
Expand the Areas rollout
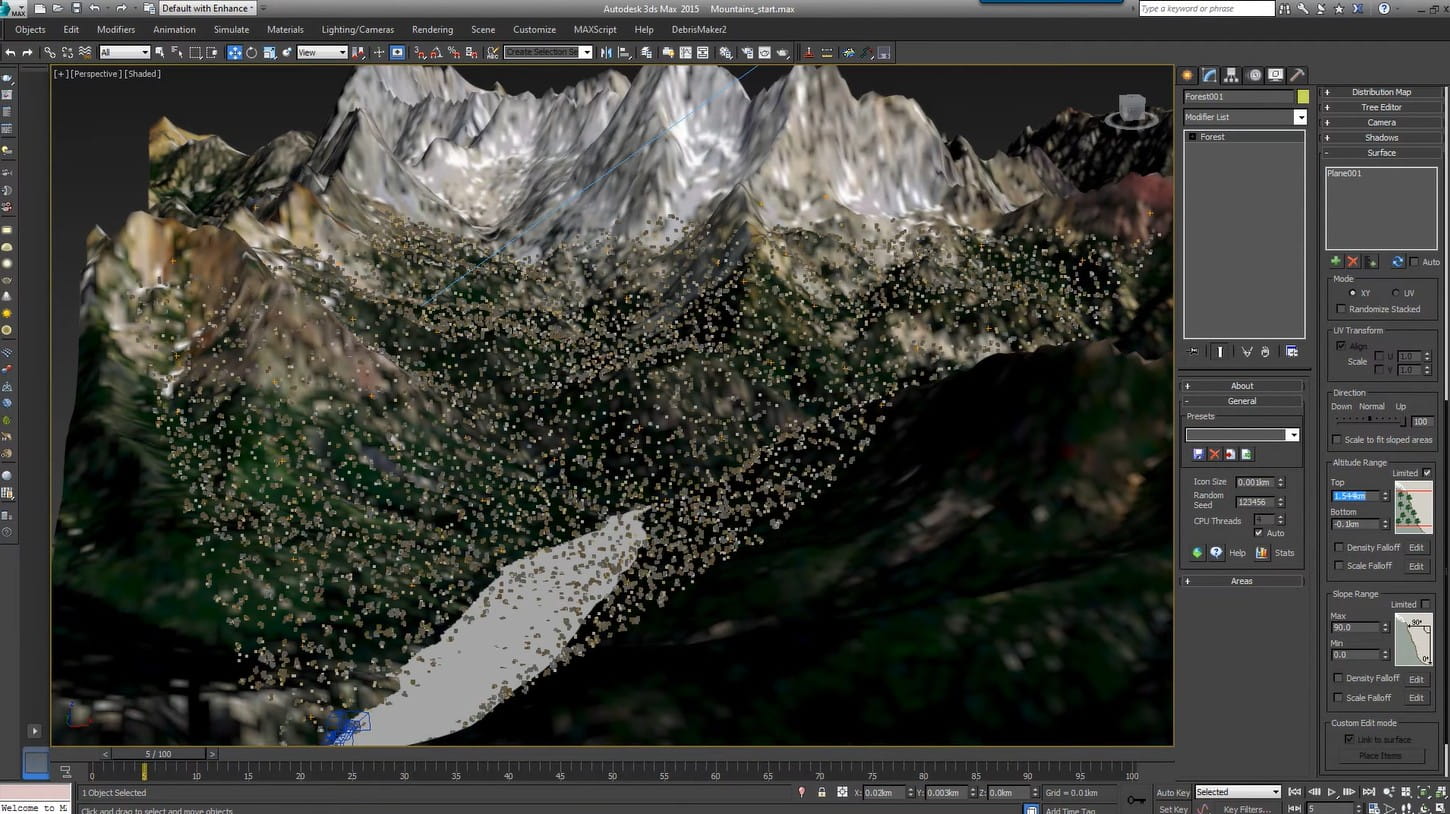pos(1243,581)
